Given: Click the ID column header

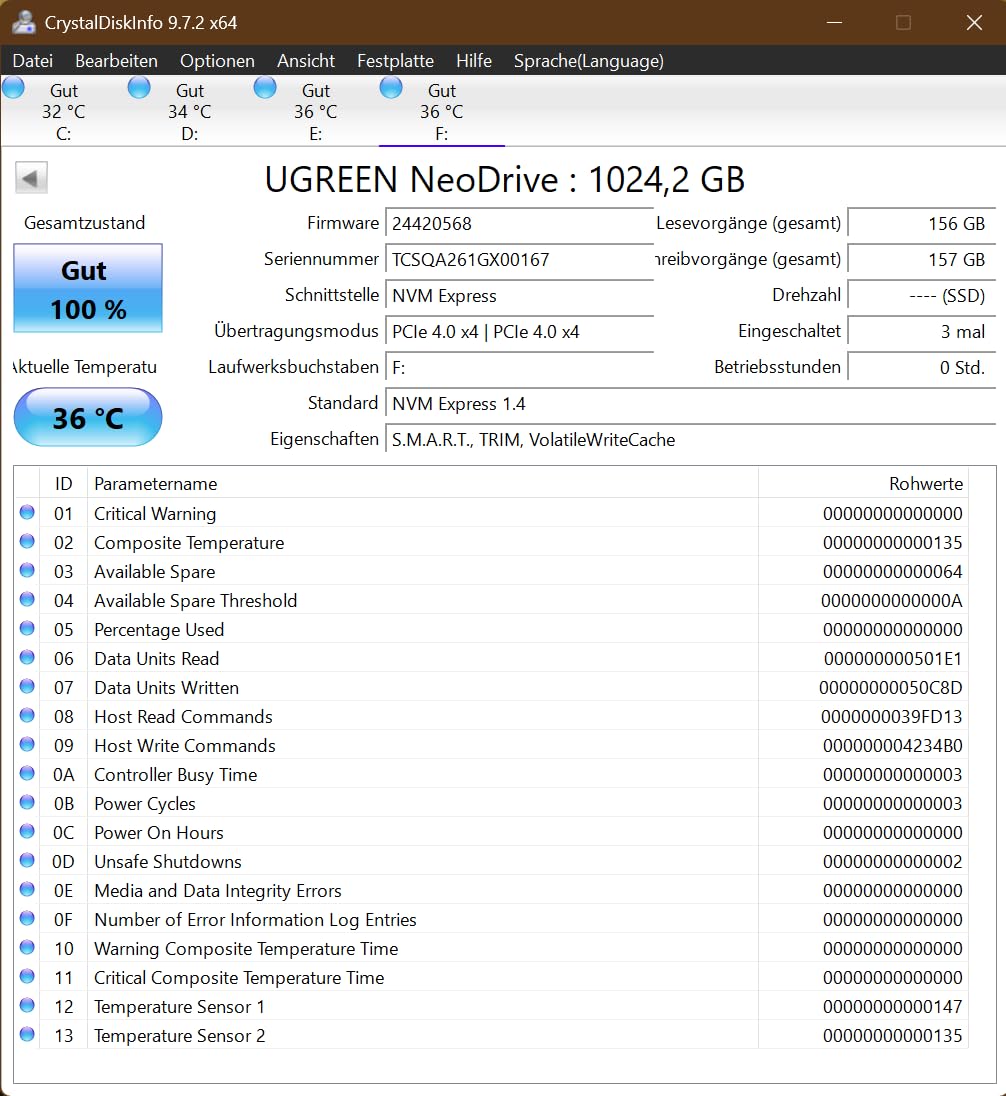Looking at the screenshot, I should point(64,484).
